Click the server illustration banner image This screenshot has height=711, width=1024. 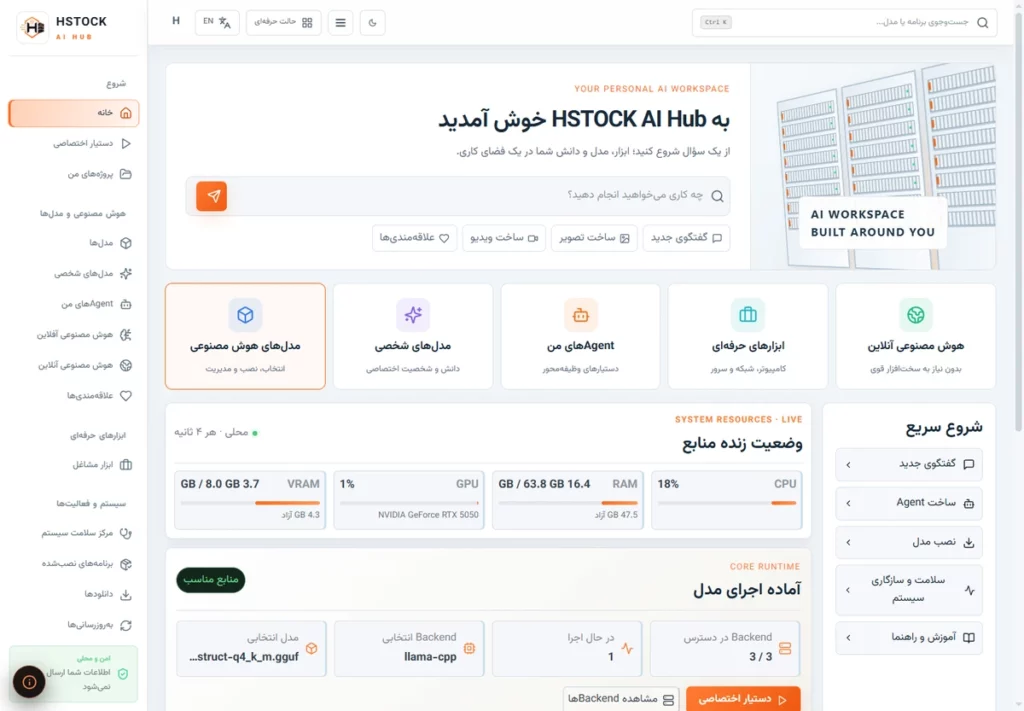click(873, 166)
